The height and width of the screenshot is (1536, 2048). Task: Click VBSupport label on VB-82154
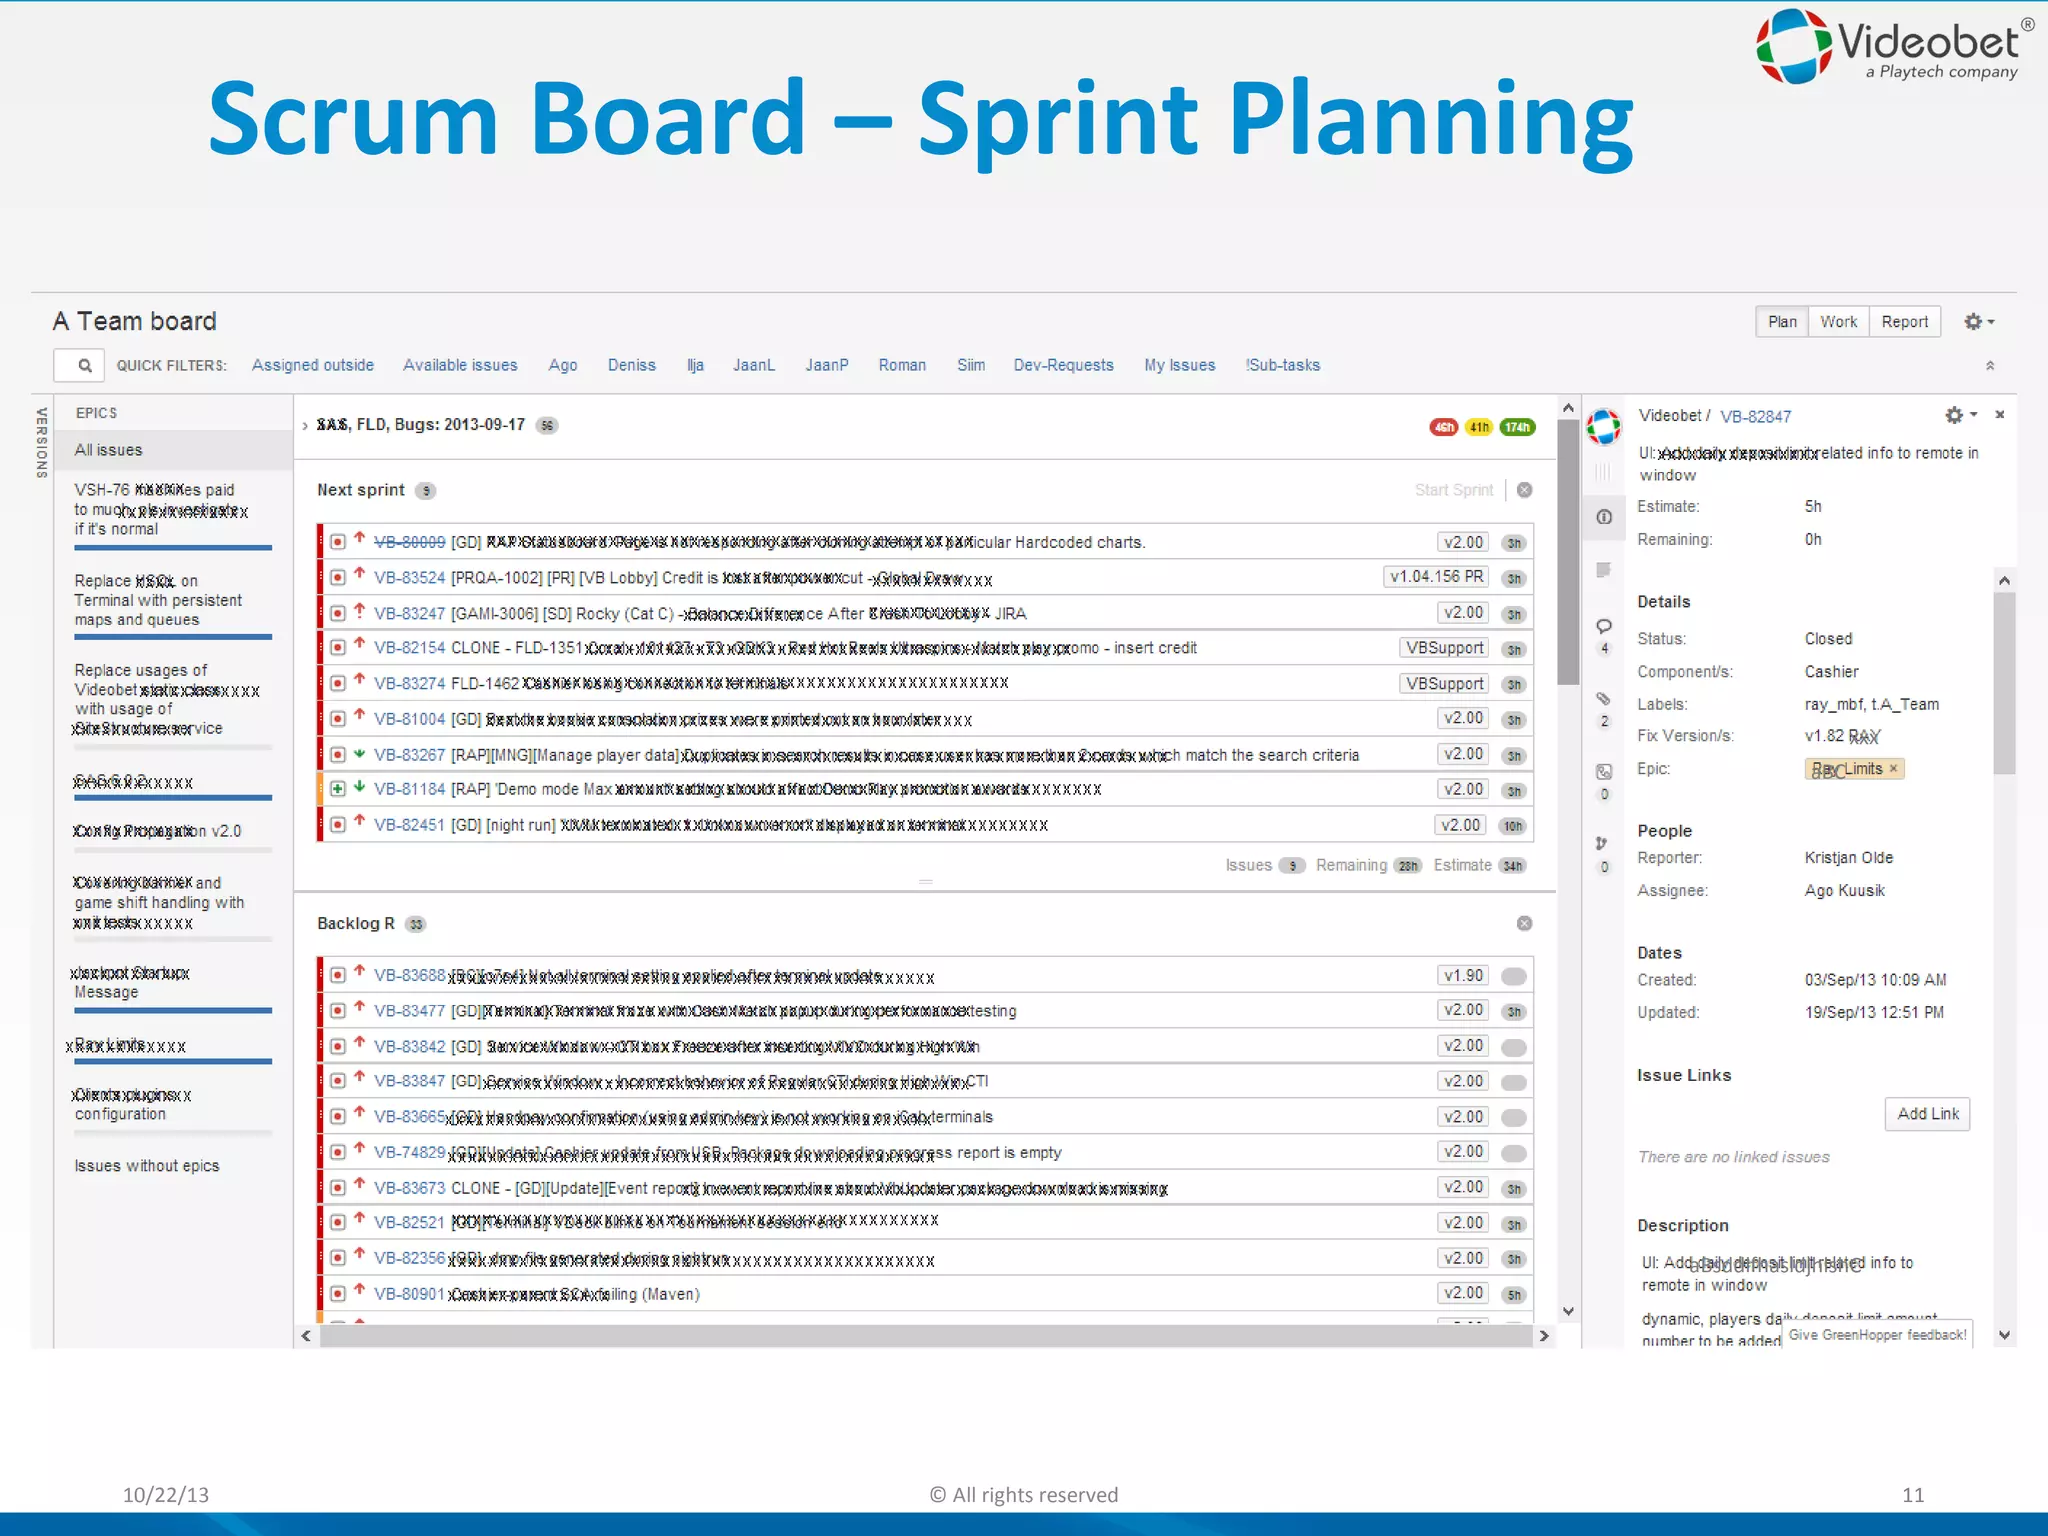(1444, 648)
